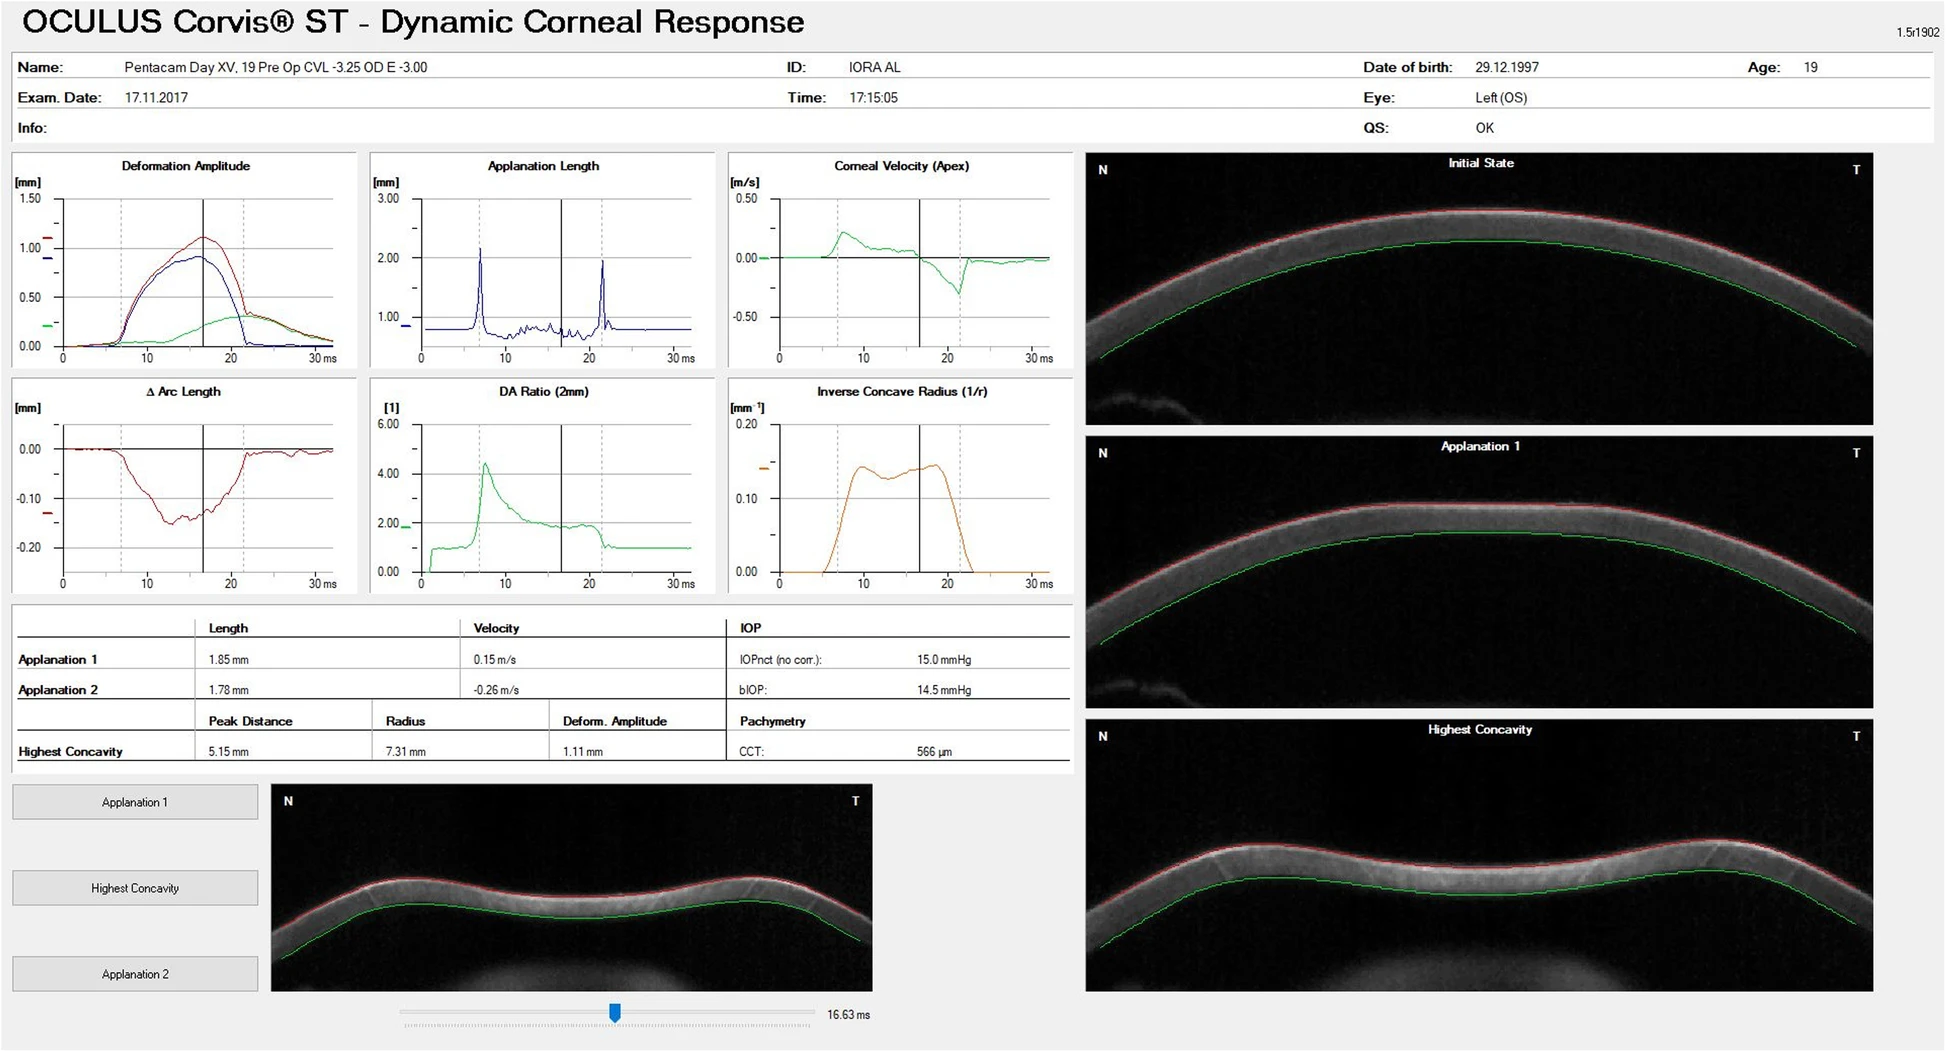Click the Applanation 1 length 1.85 mm
Image resolution: width=1946 pixels, height=1052 pixels.
coord(229,660)
